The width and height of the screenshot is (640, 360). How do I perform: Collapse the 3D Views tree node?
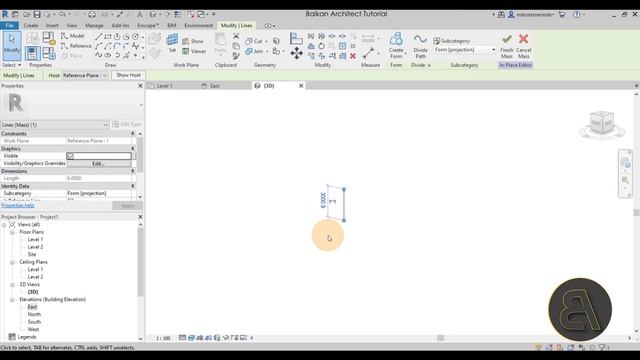12,285
